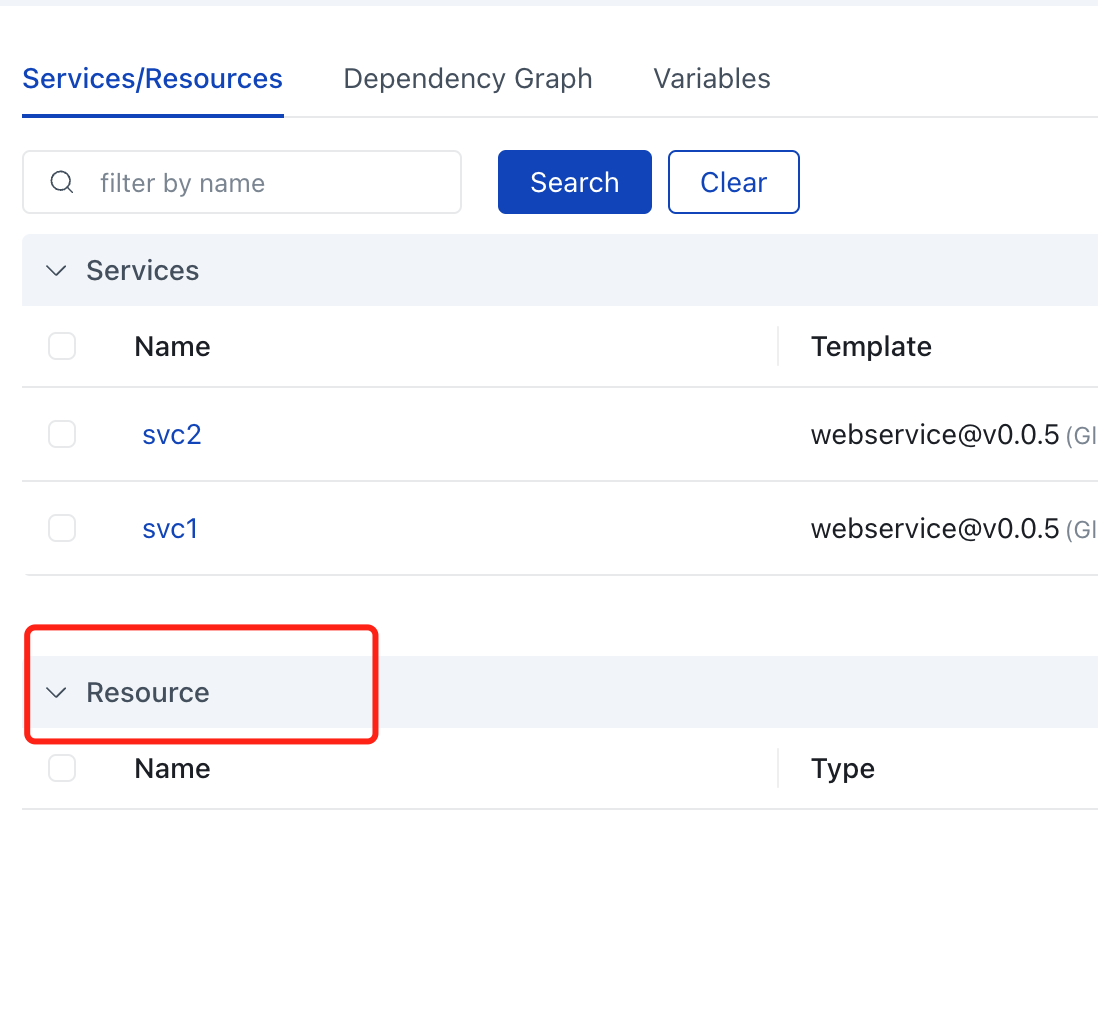Viewport: 1098px width, 1014px height.
Task: Collapse the Services section chevron
Action: point(56,270)
